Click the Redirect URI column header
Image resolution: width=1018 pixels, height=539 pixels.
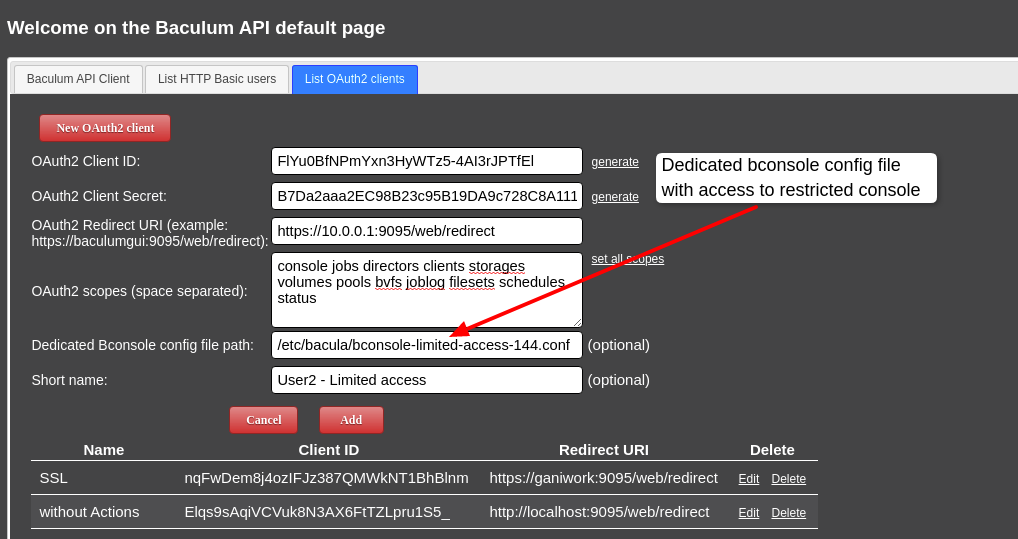[604, 450]
